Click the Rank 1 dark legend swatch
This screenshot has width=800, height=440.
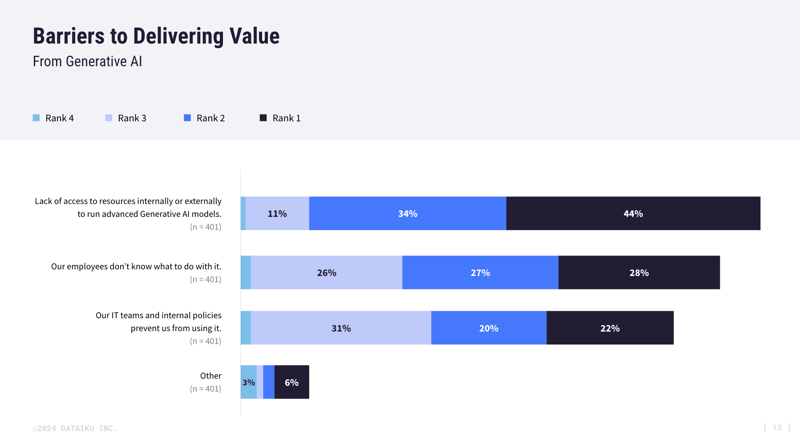[263, 118]
